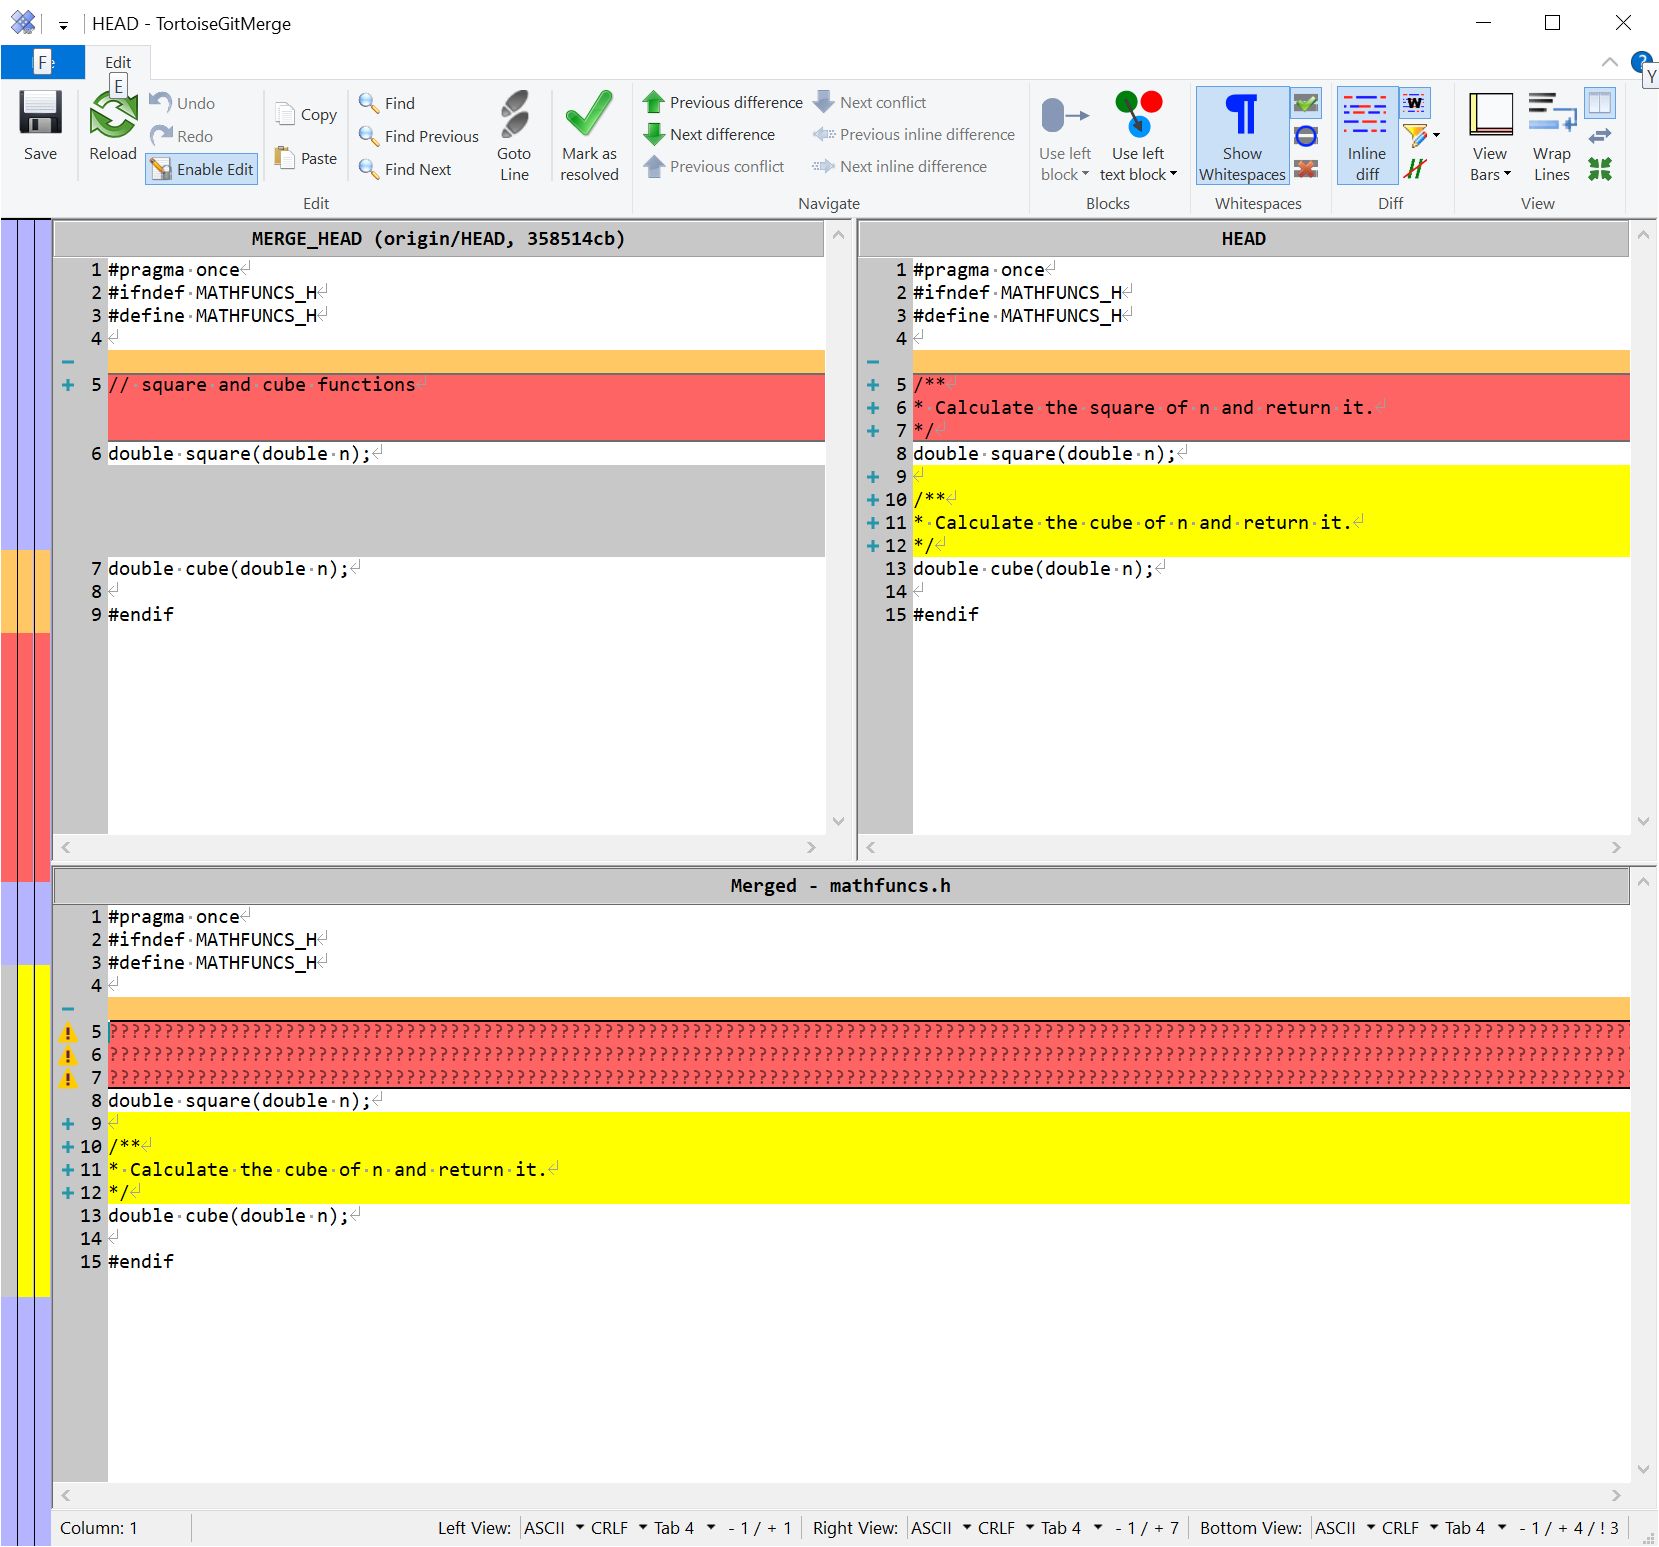Click merged pane horizontal scrollbar right arrow
1659x1547 pixels.
point(1616,1495)
